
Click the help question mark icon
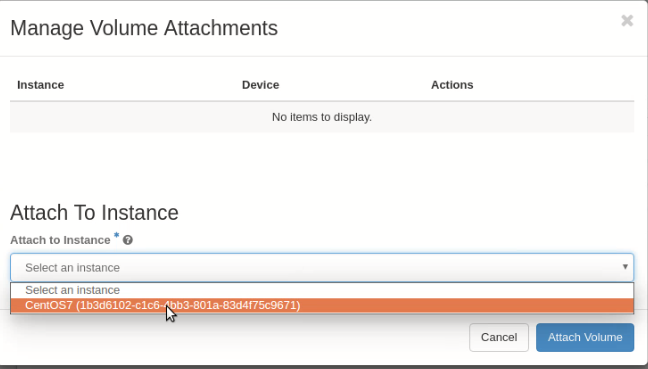(x=128, y=240)
